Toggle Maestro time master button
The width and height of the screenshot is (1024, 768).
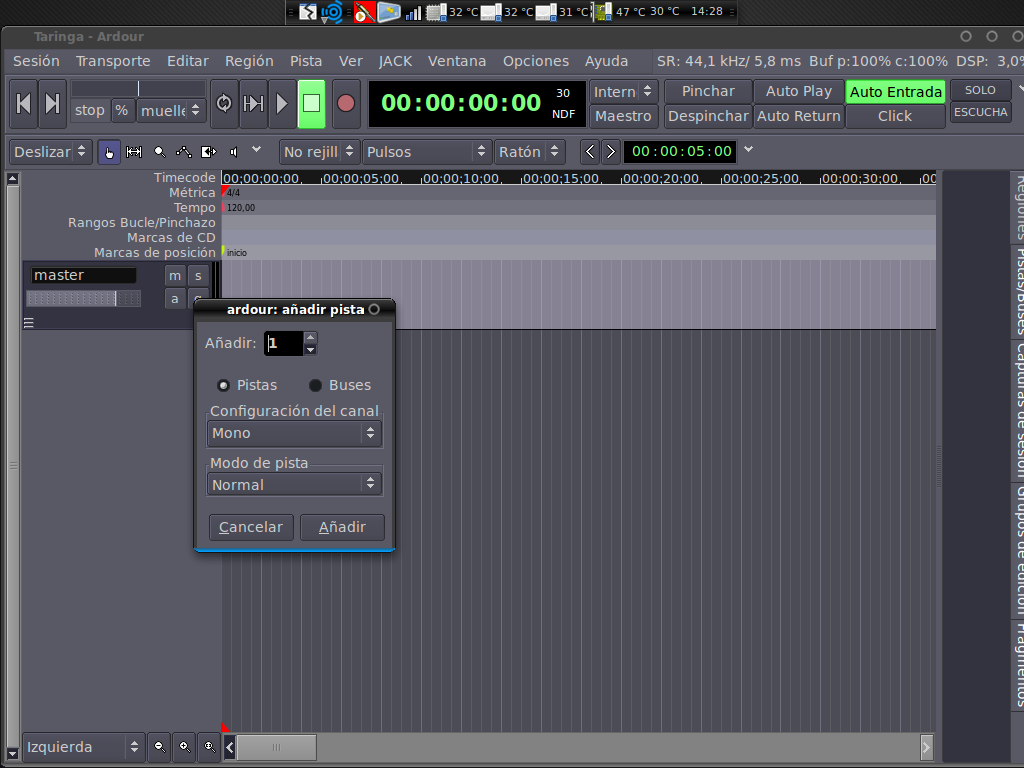pos(624,116)
